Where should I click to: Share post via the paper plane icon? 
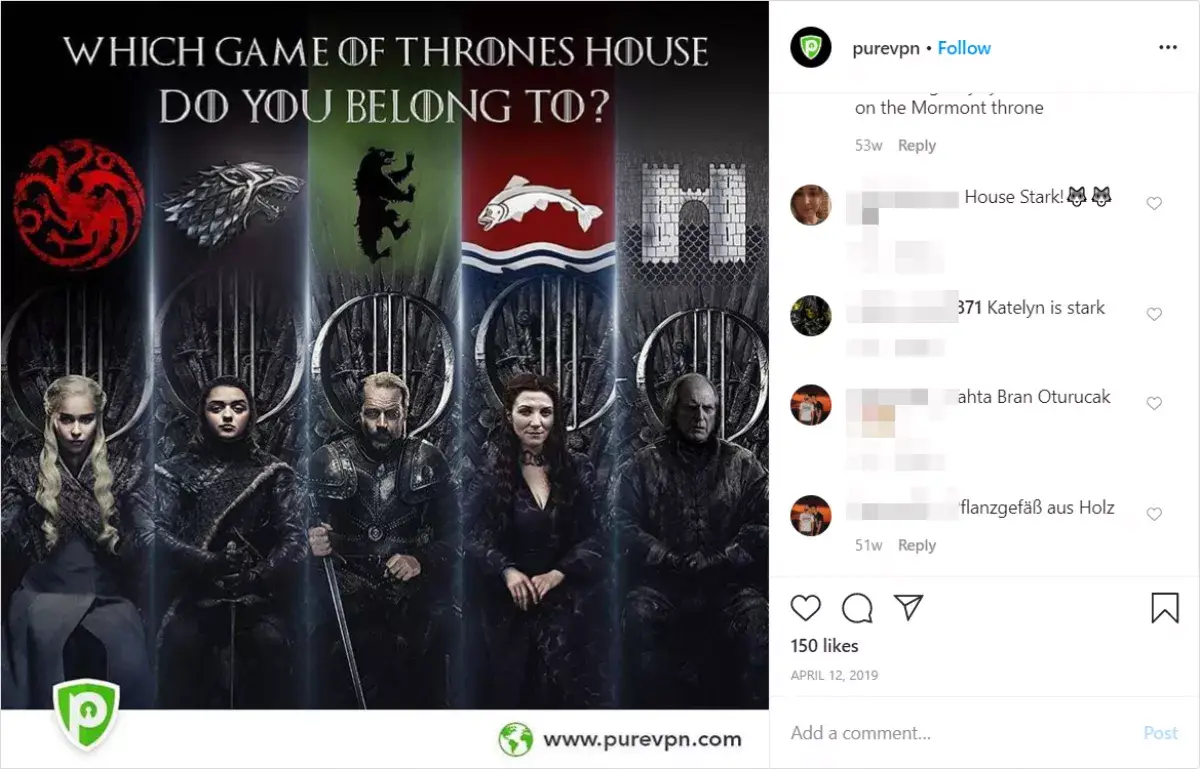coord(908,607)
